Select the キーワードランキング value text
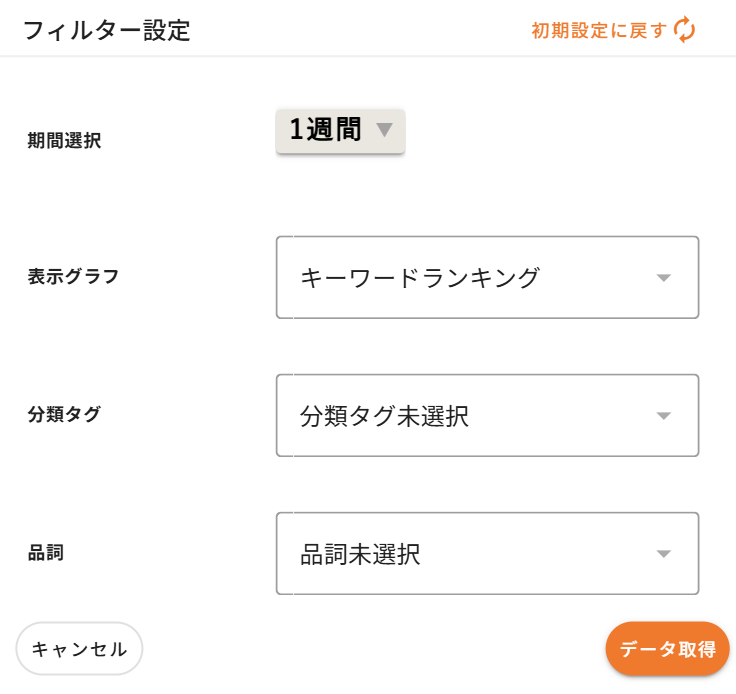Screen dimensions: 736x694 [420, 278]
